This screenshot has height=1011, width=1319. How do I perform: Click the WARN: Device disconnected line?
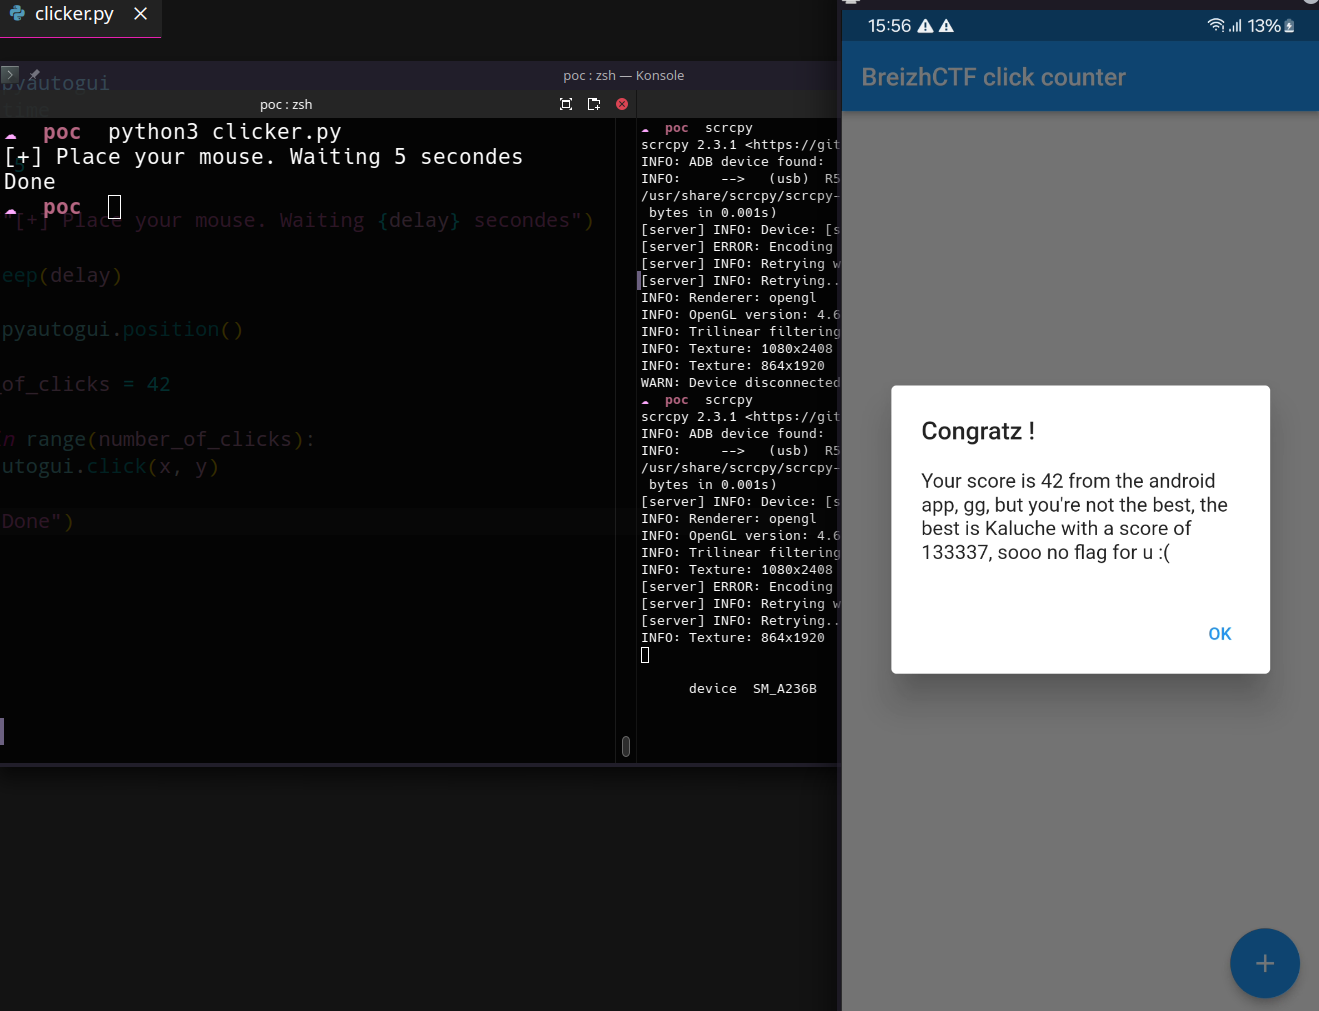tap(740, 383)
